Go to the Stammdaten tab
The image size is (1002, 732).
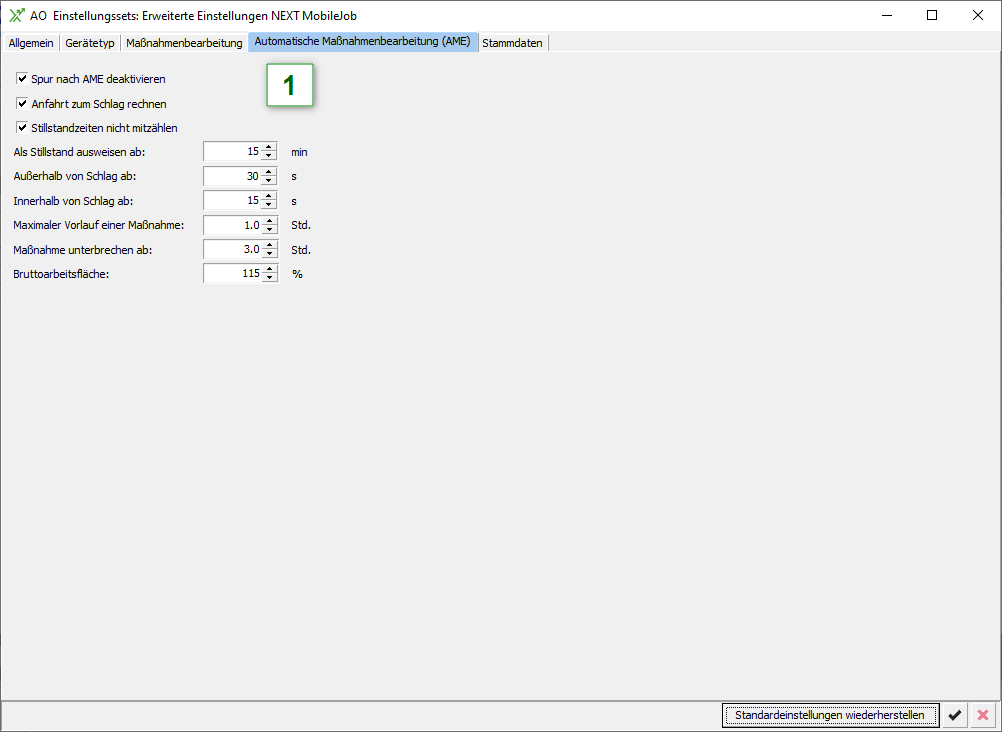512,43
